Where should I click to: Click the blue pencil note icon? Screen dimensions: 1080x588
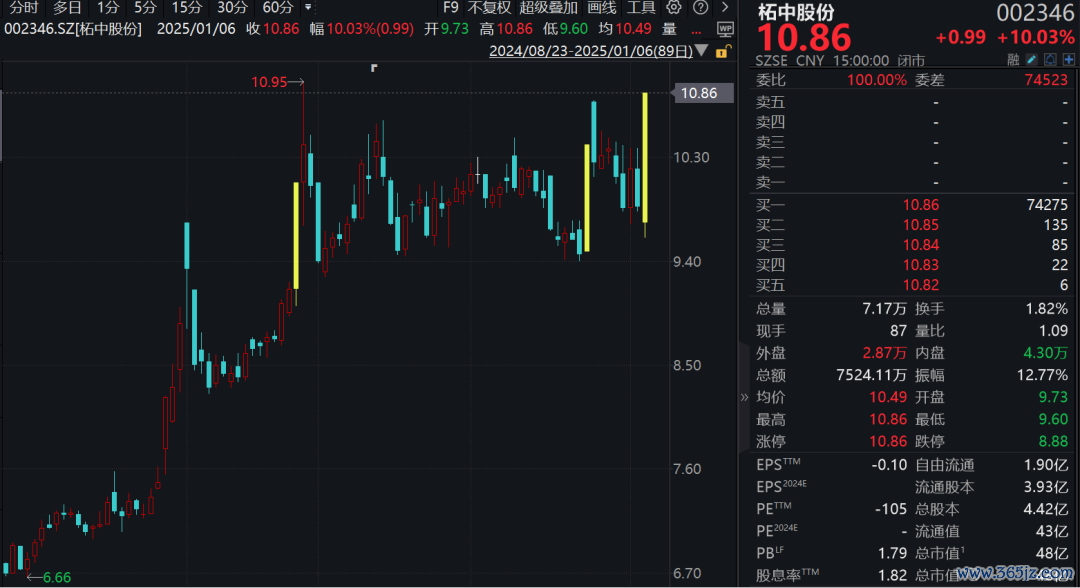(1031, 60)
